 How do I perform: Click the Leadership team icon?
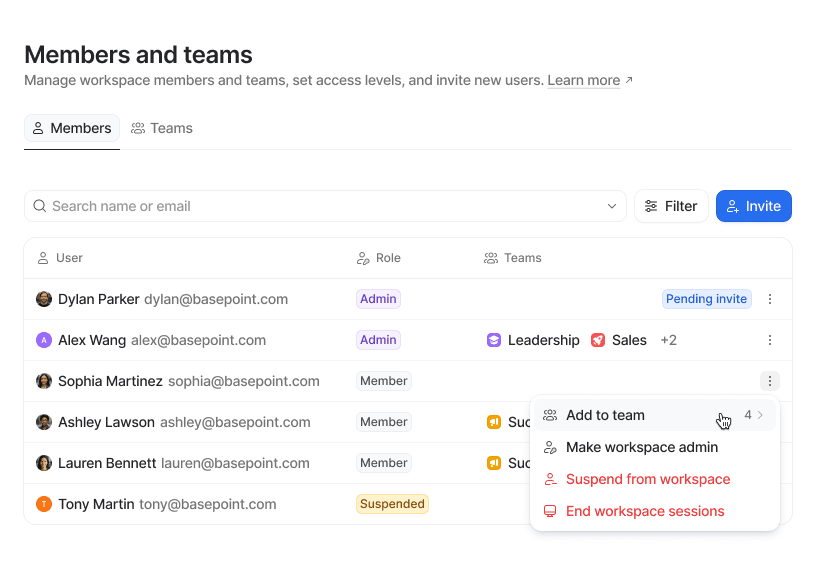pyautogui.click(x=494, y=340)
